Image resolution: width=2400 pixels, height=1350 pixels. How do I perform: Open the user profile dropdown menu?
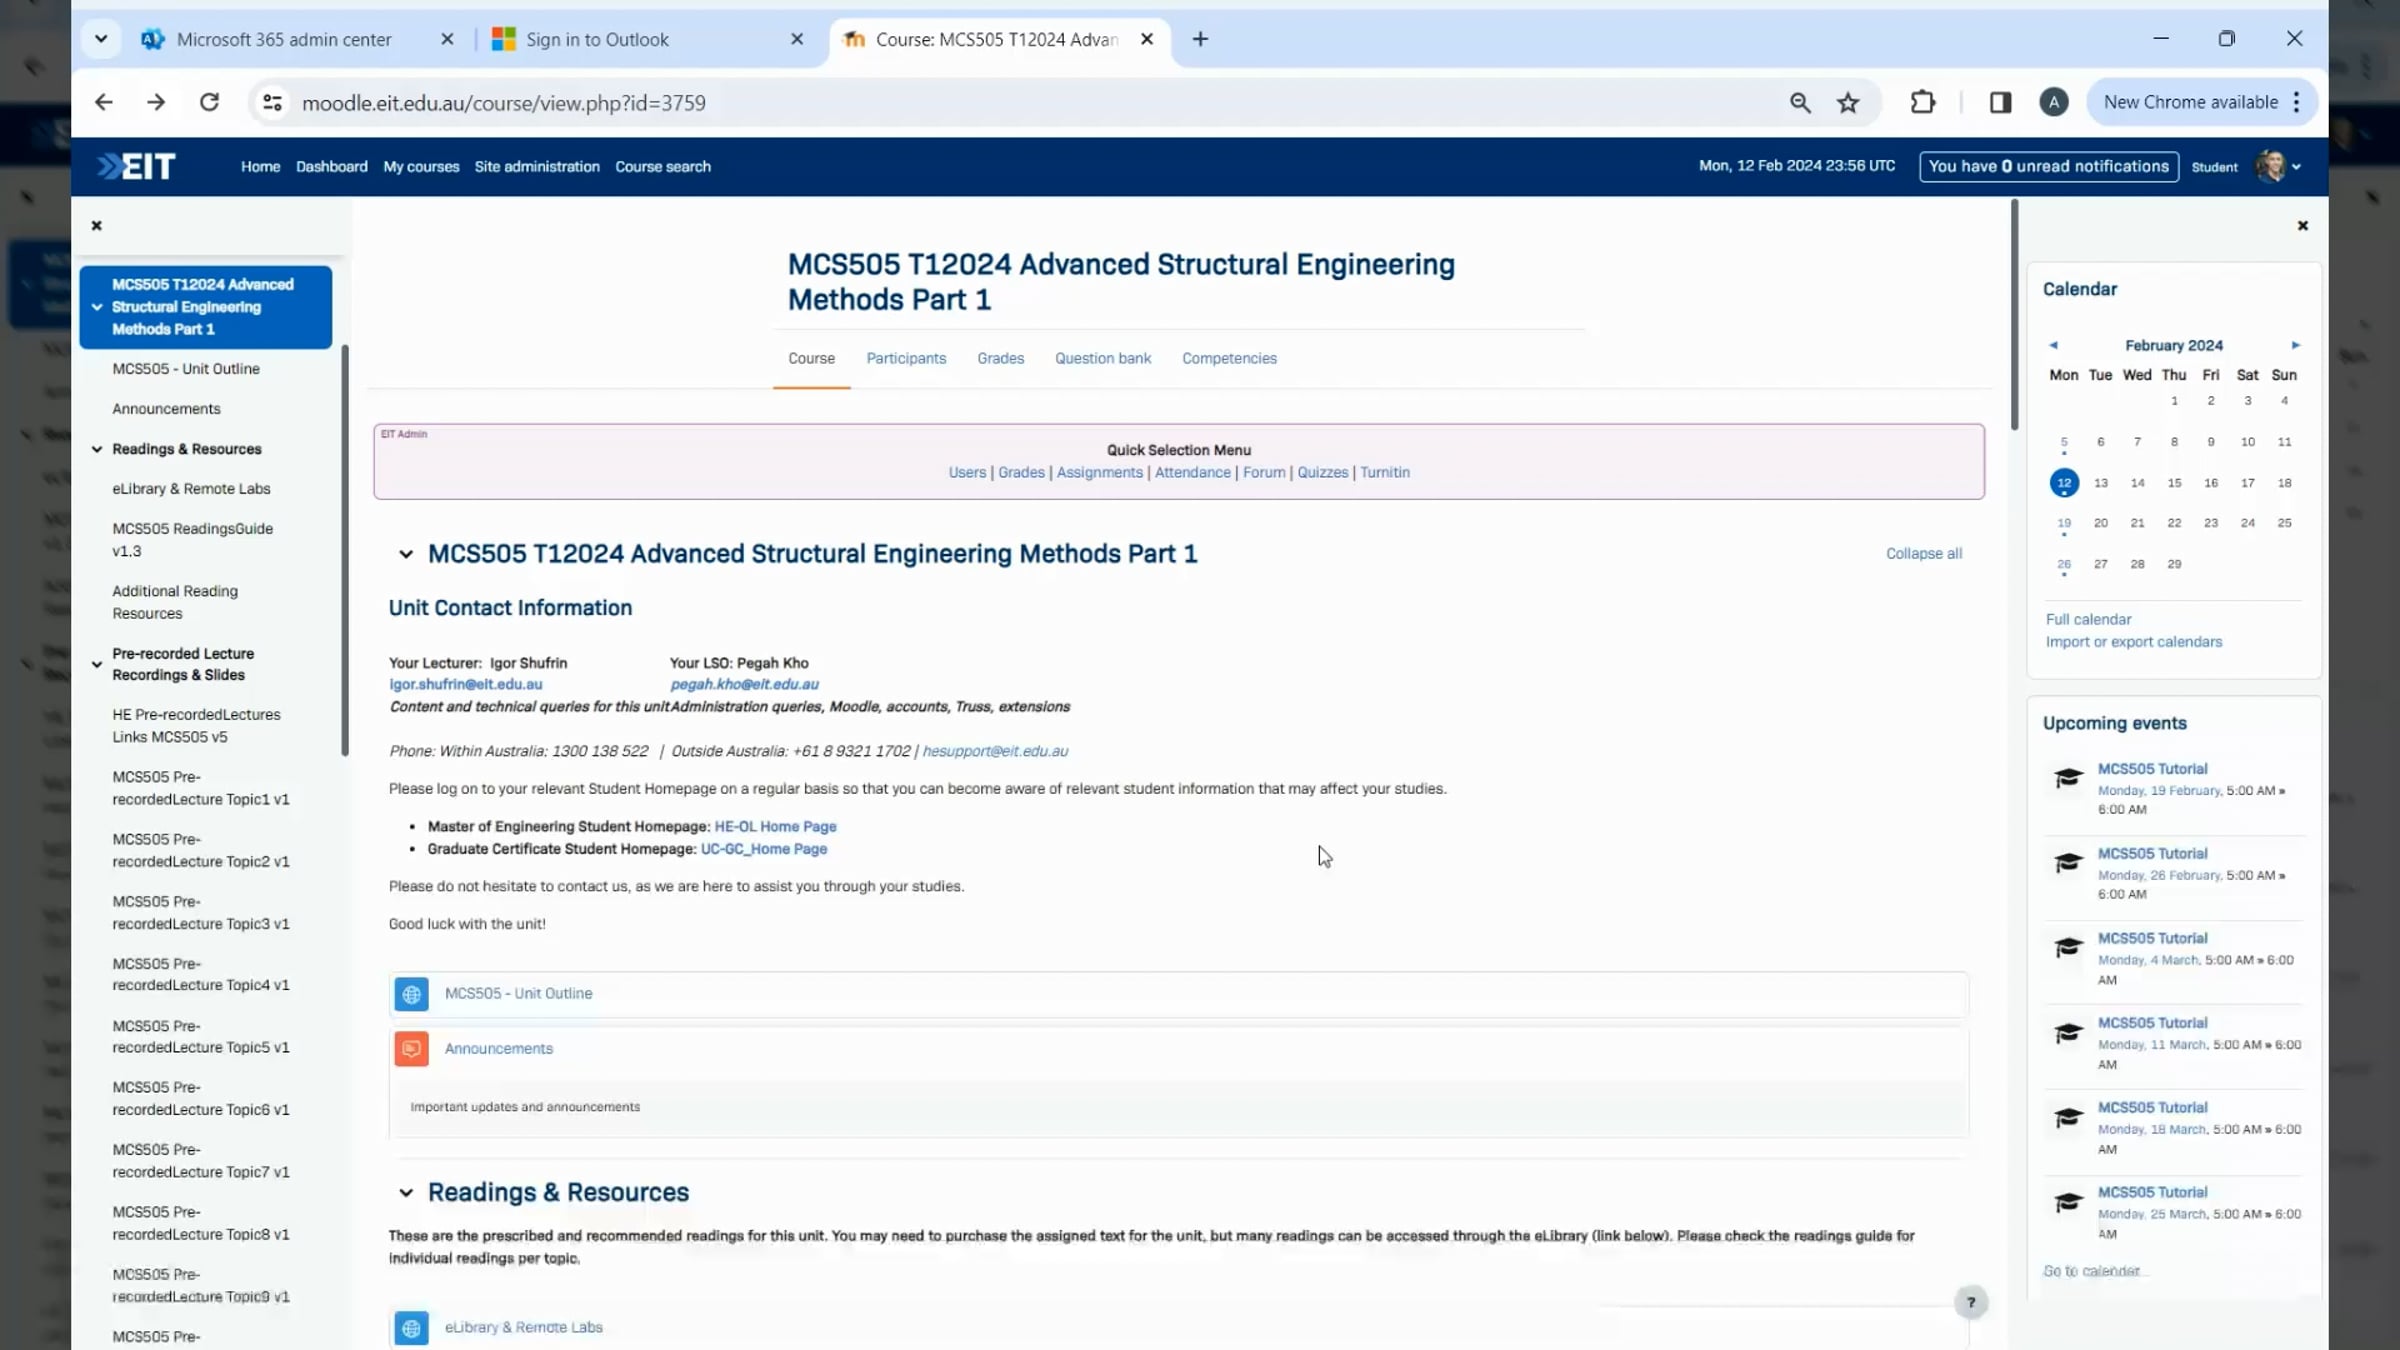(x=2279, y=166)
